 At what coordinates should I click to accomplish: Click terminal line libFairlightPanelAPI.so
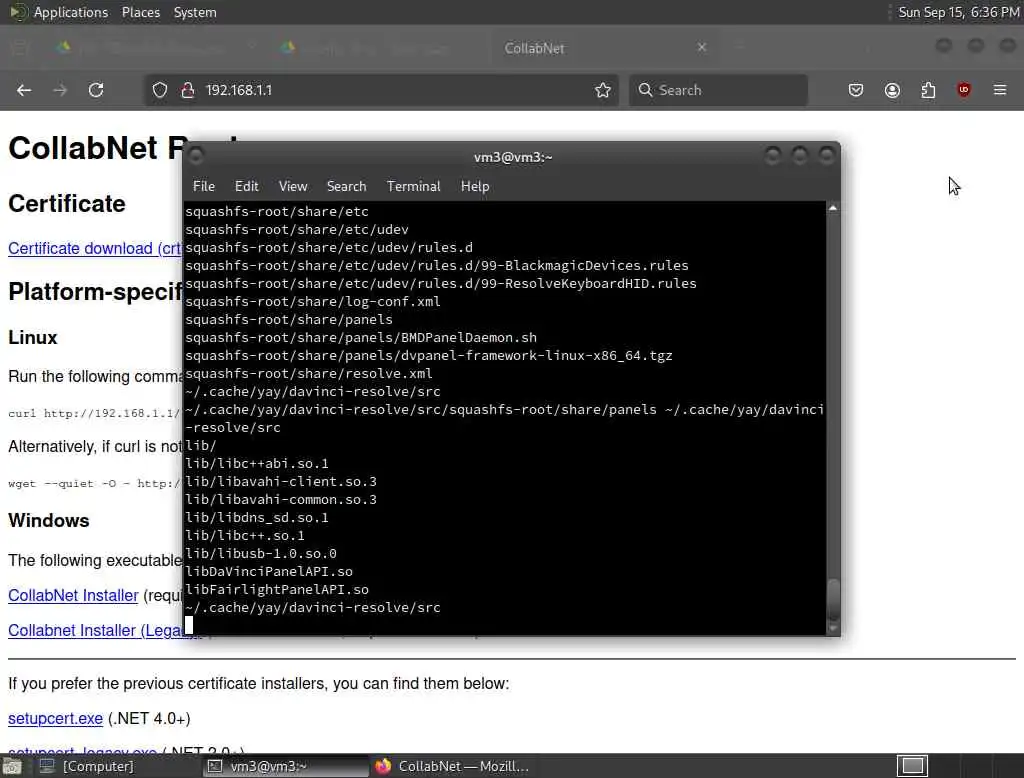(277, 590)
